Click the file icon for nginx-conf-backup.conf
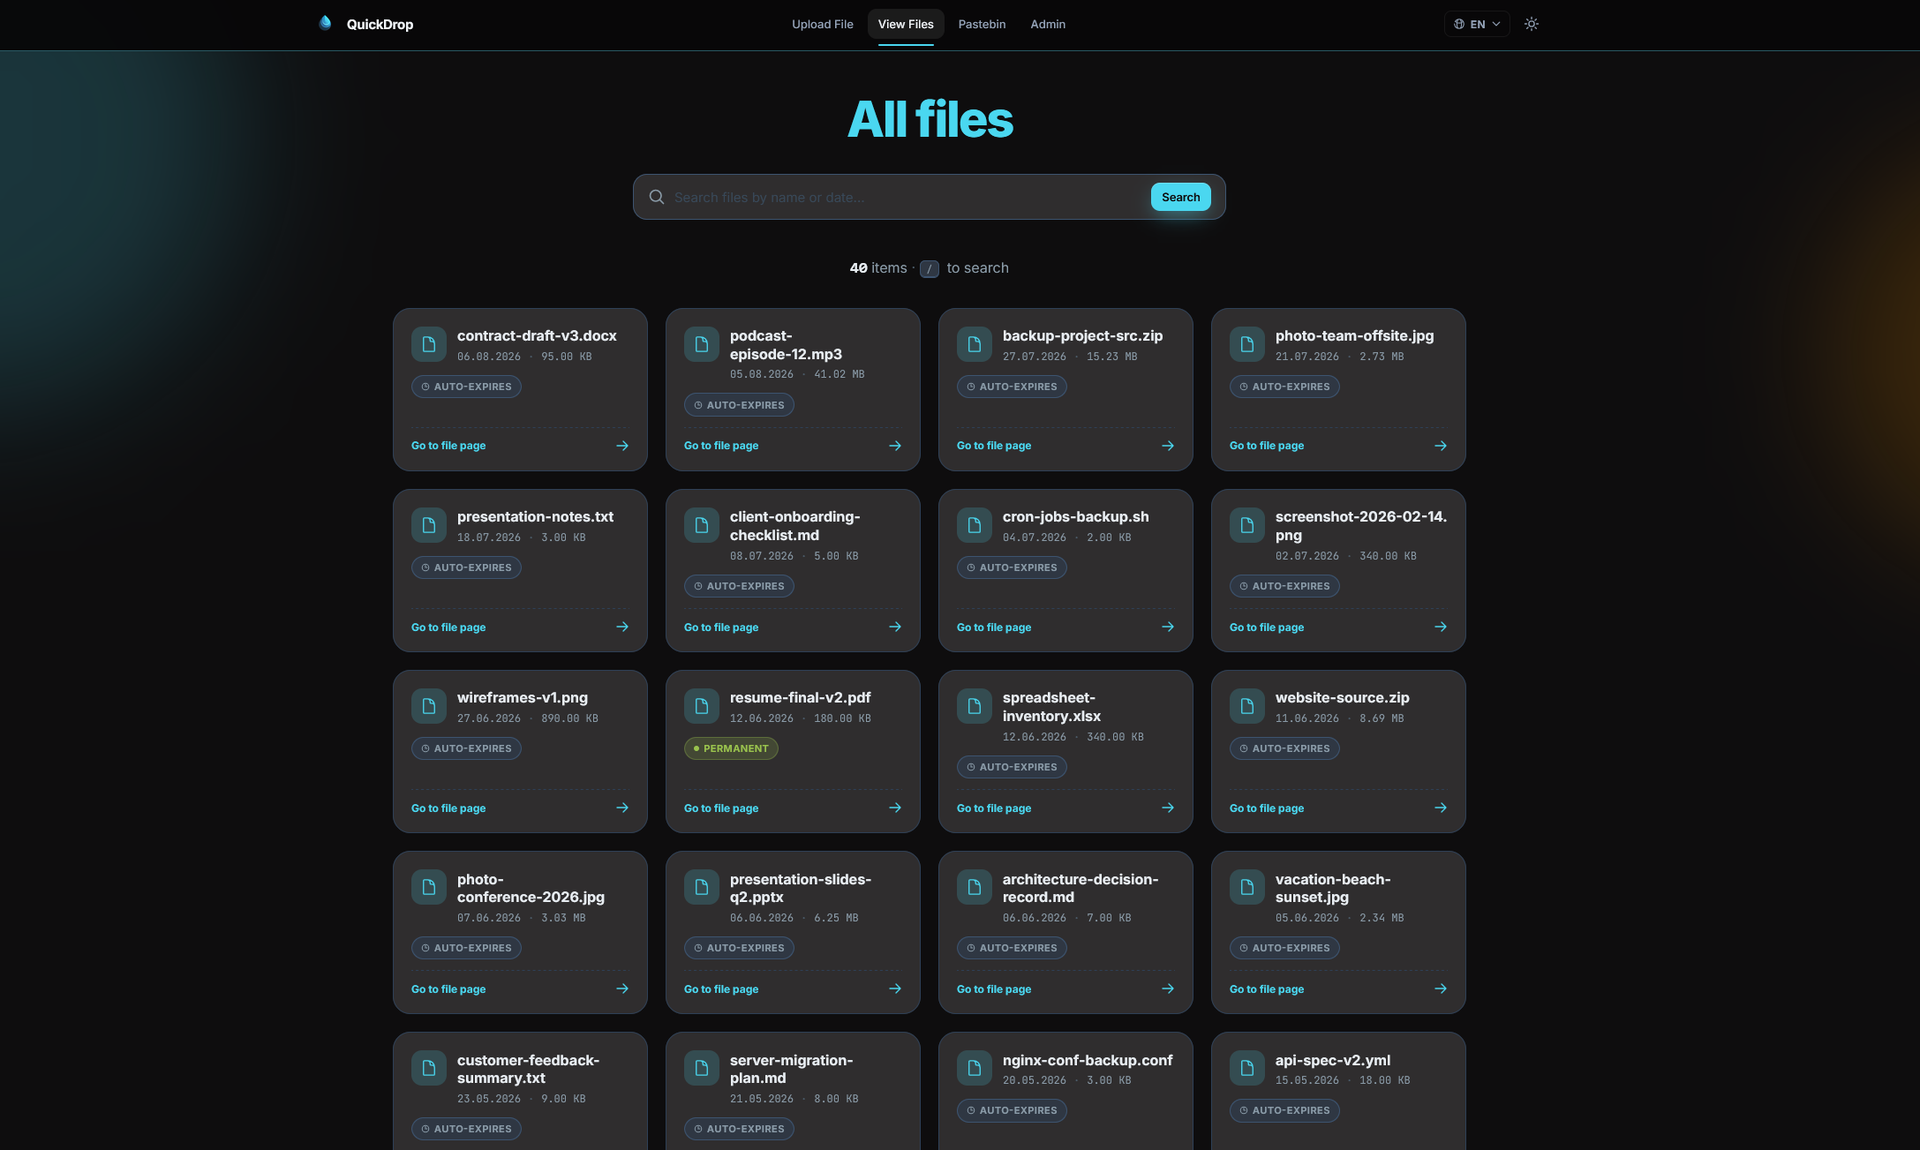The width and height of the screenshot is (1920, 1150). point(974,1068)
